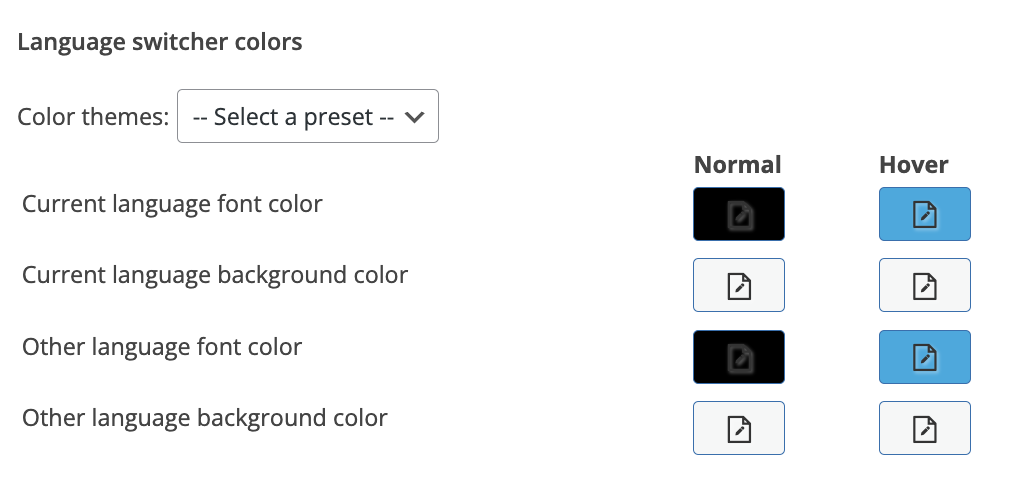Click the chevron arrow of the preset selector

(414, 117)
